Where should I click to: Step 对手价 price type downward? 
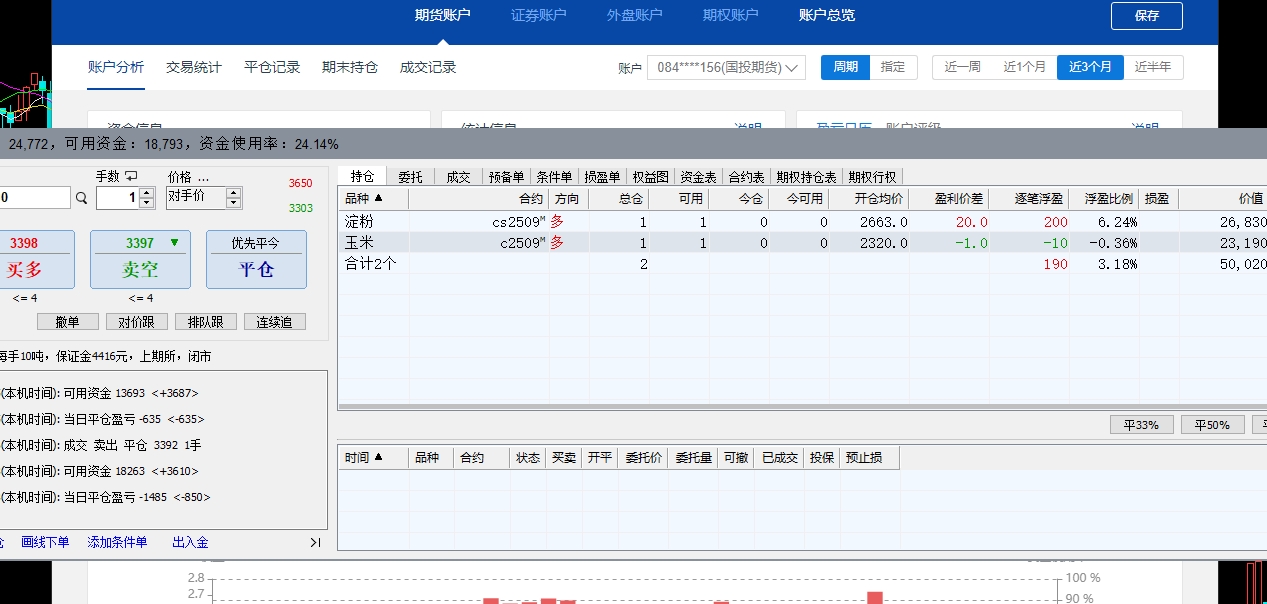coord(234,203)
